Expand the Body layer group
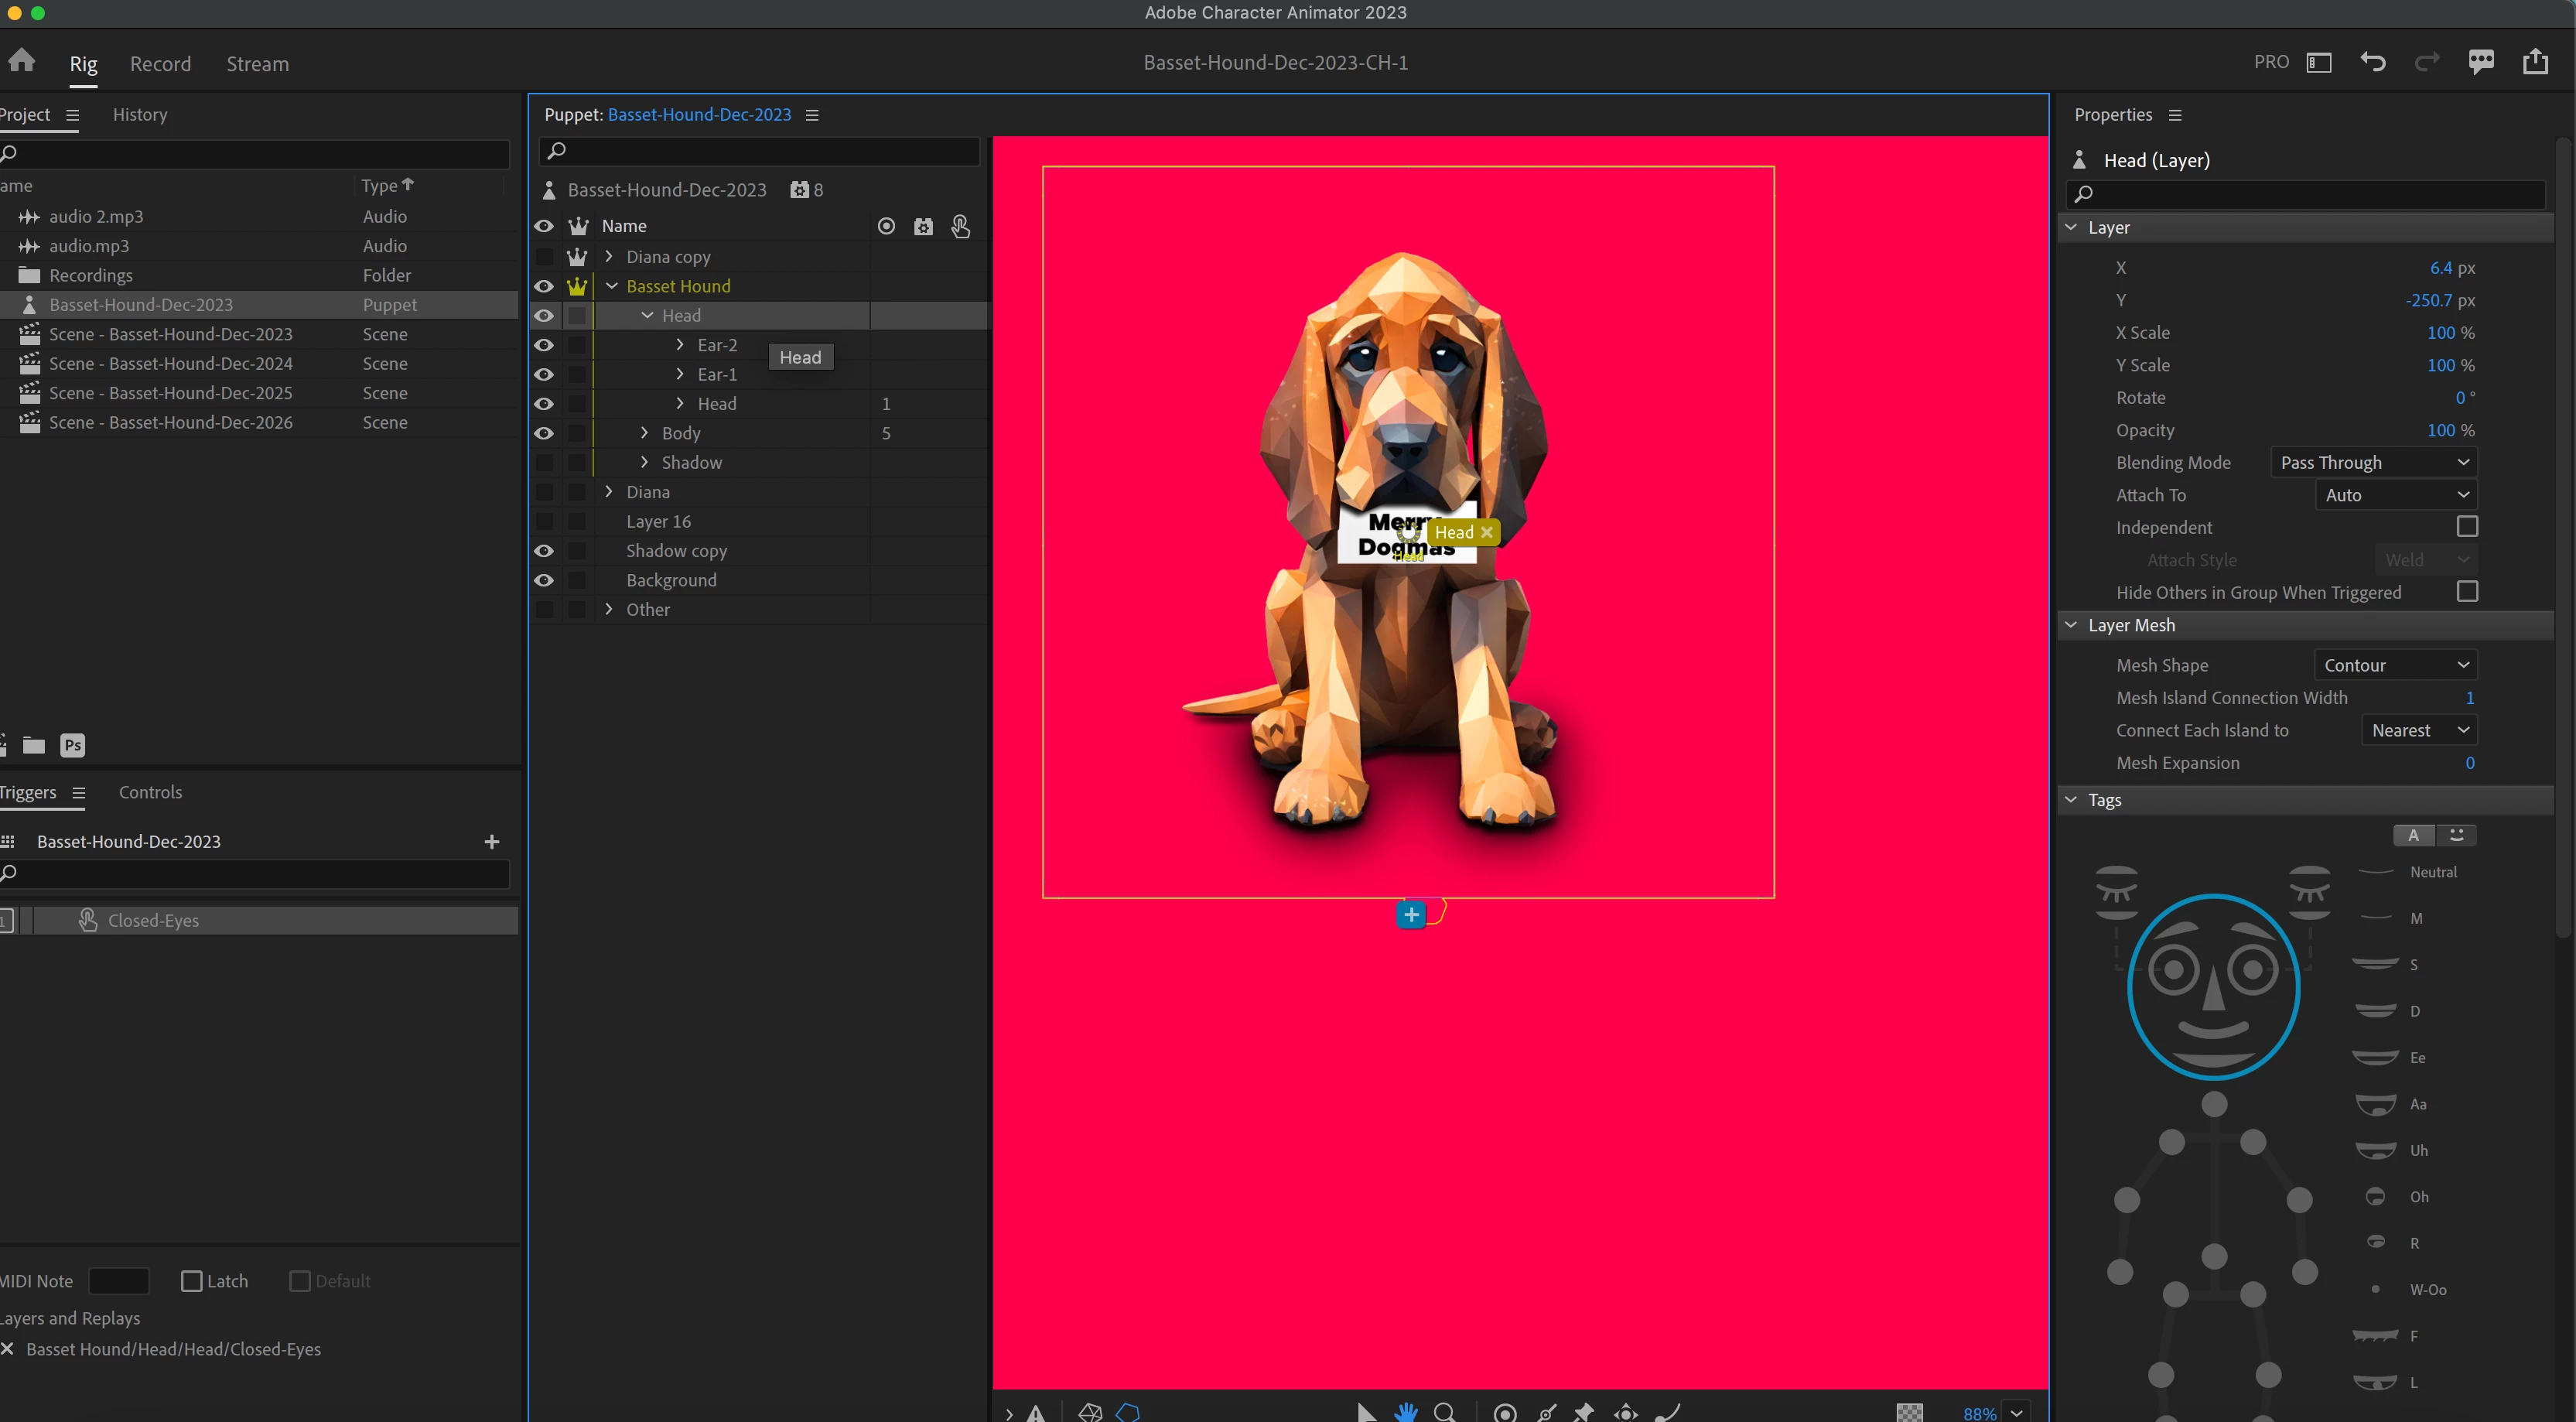 pyautogui.click(x=645, y=433)
